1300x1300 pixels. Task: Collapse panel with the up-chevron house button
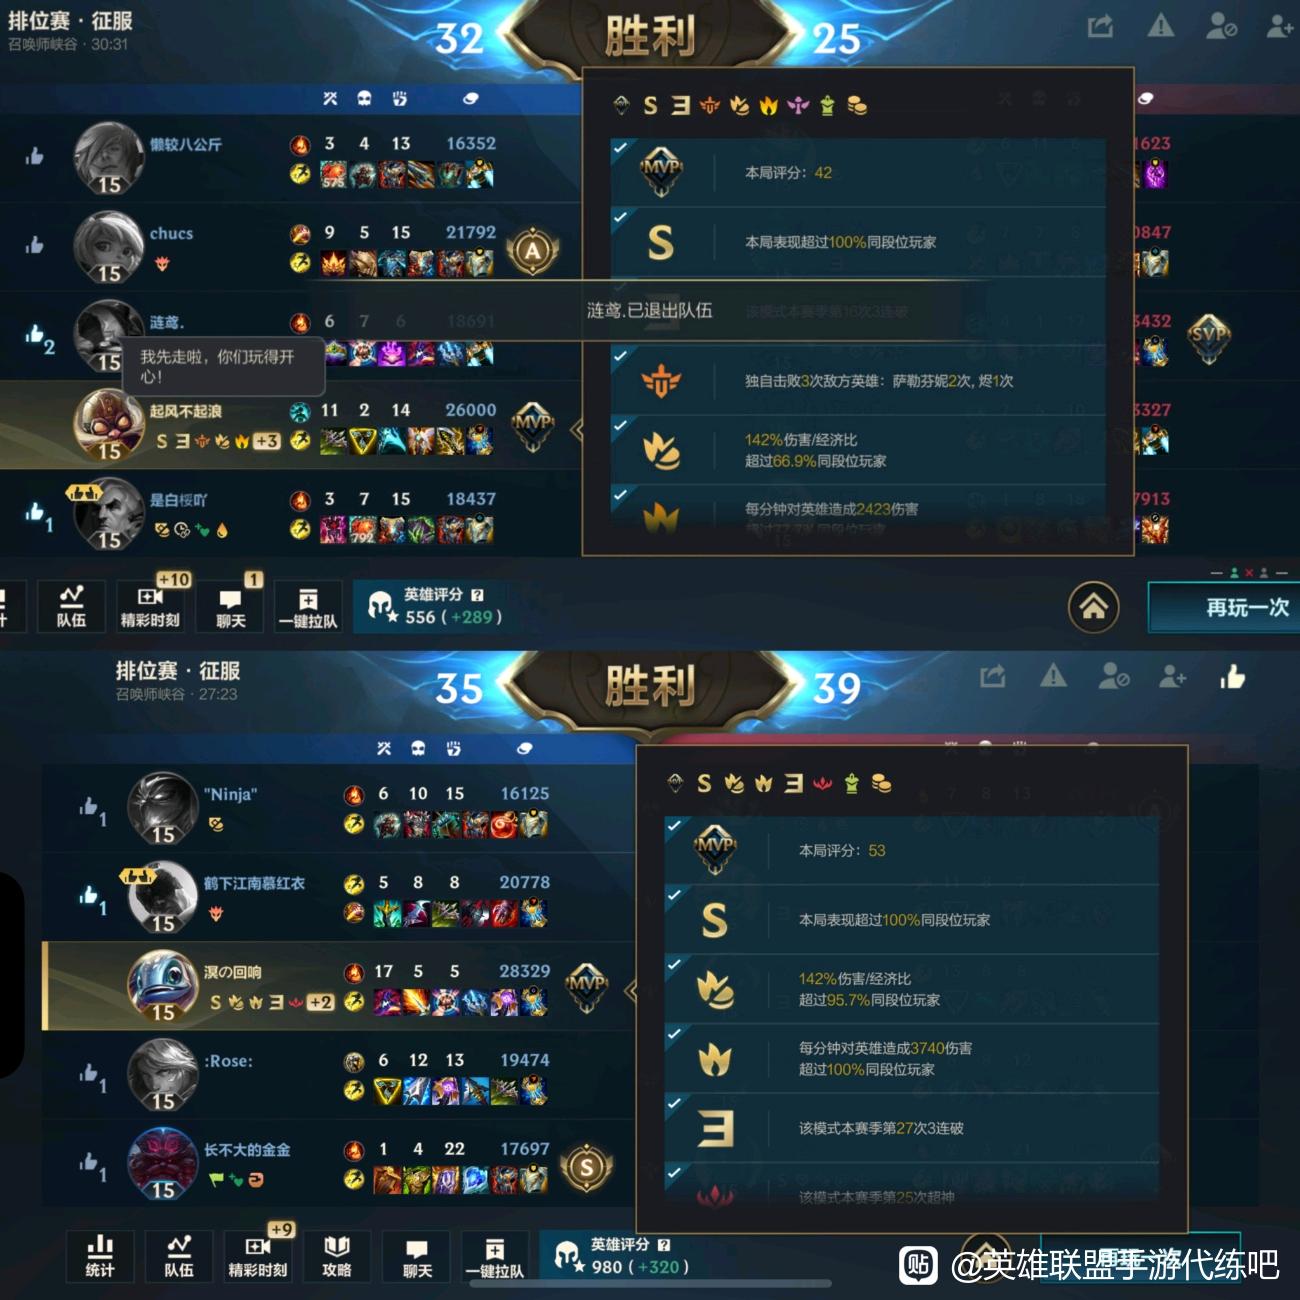coord(1094,607)
